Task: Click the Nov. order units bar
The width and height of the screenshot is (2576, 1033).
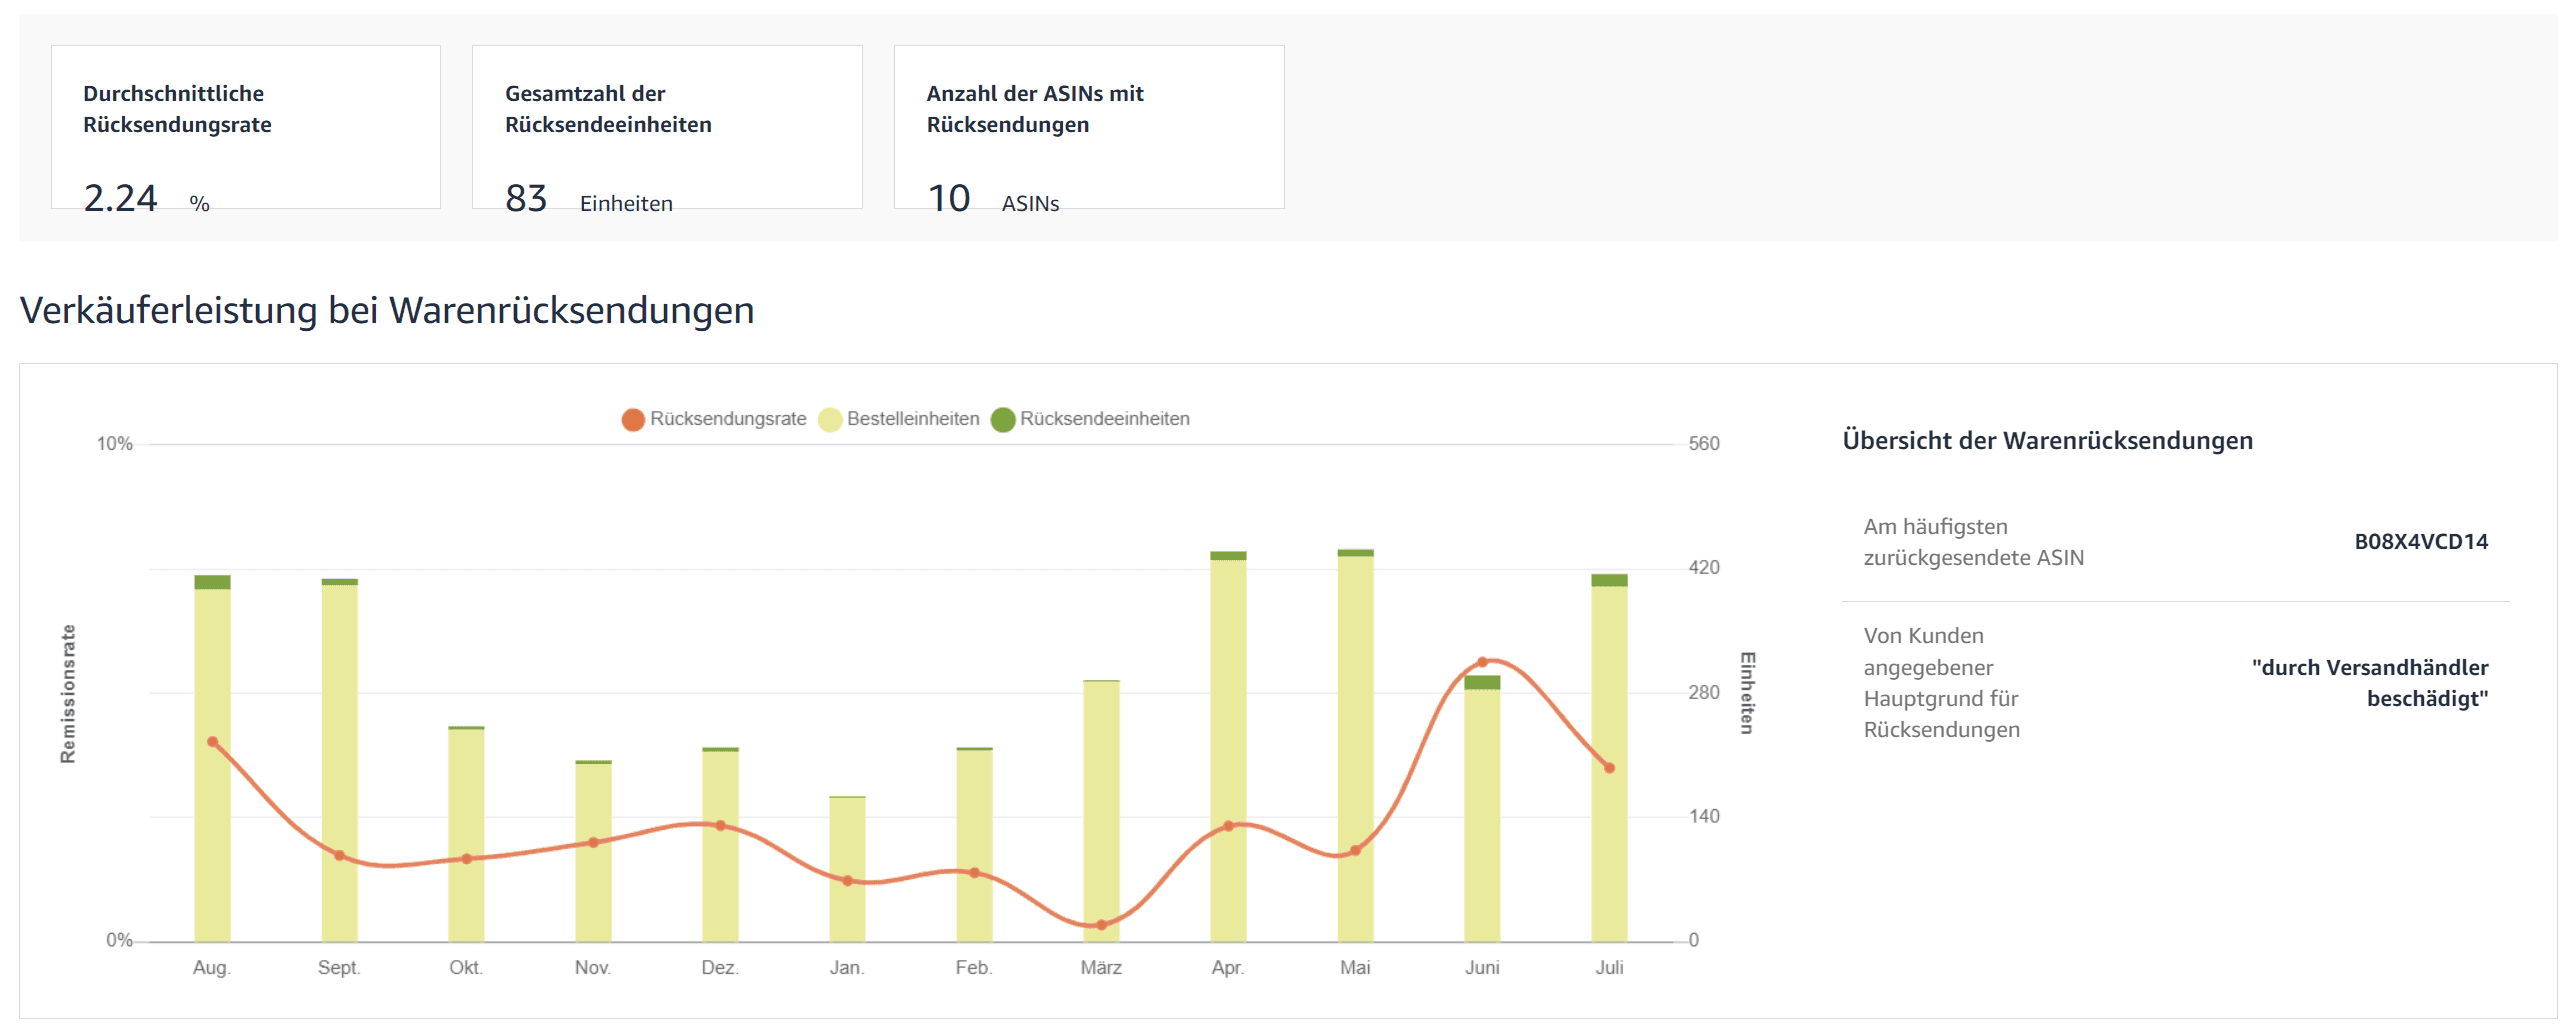Action: pyautogui.click(x=593, y=853)
